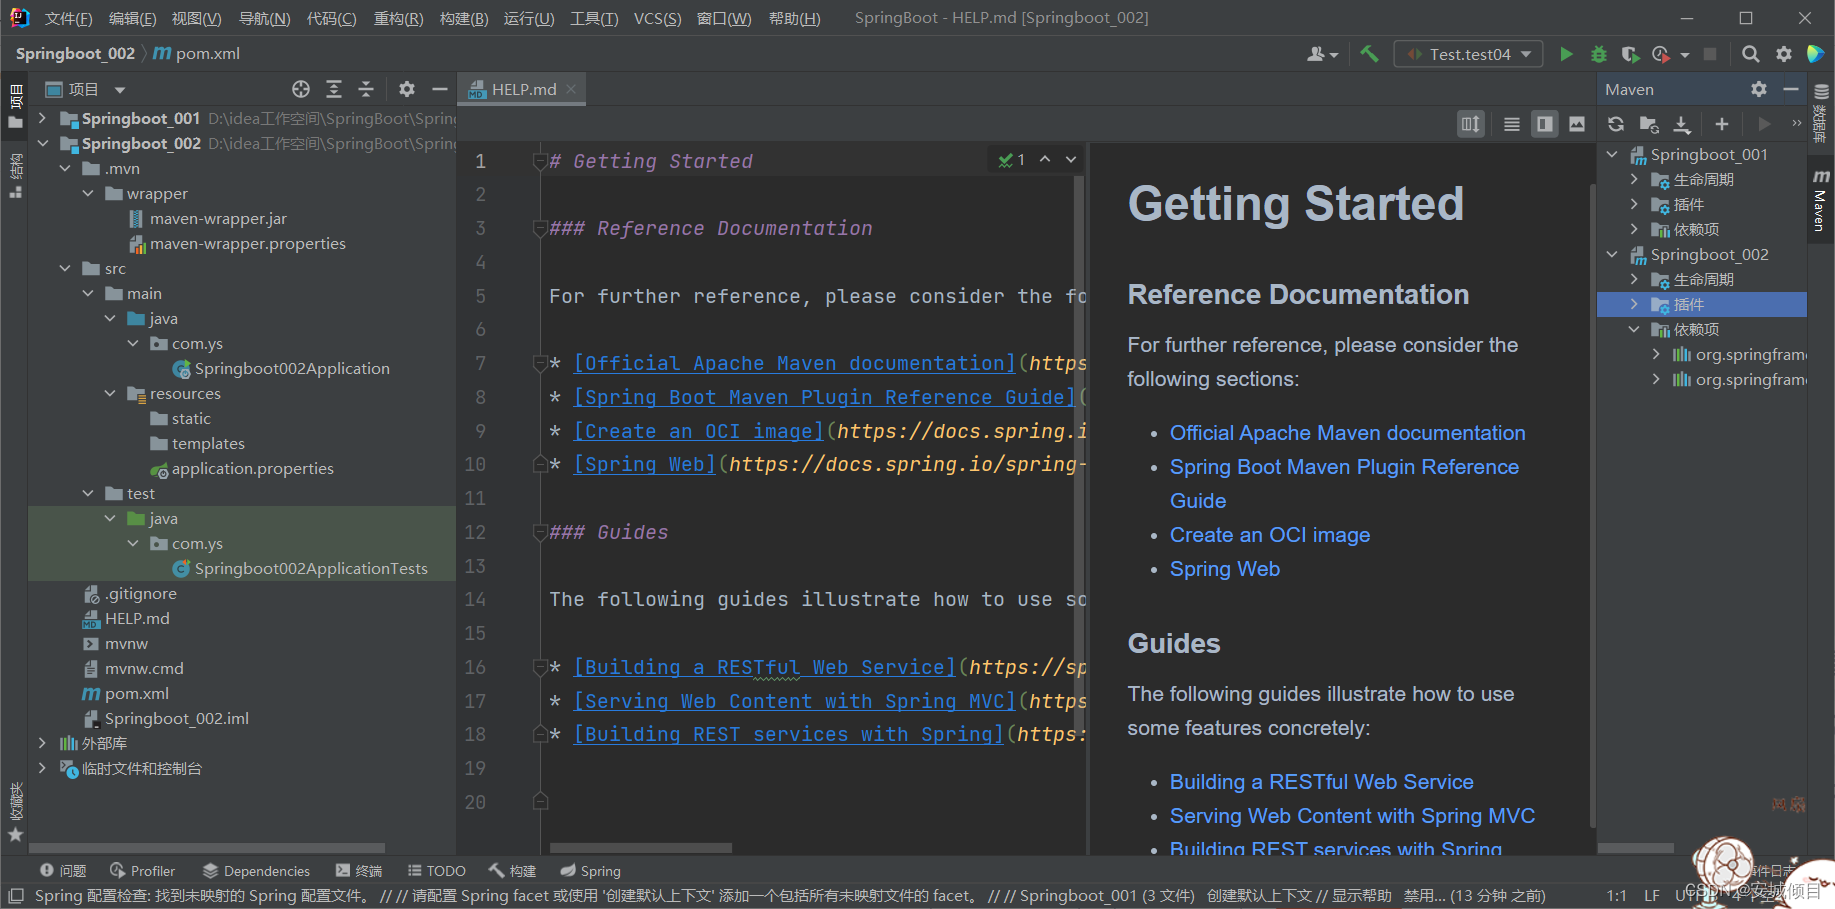Image resolution: width=1835 pixels, height=909 pixels.
Task: Reload all Maven projects
Action: pyautogui.click(x=1616, y=124)
